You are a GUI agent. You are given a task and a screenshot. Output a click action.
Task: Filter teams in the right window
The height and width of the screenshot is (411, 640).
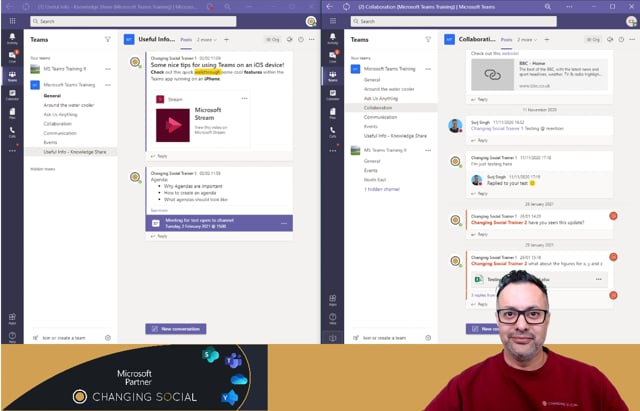[428, 39]
